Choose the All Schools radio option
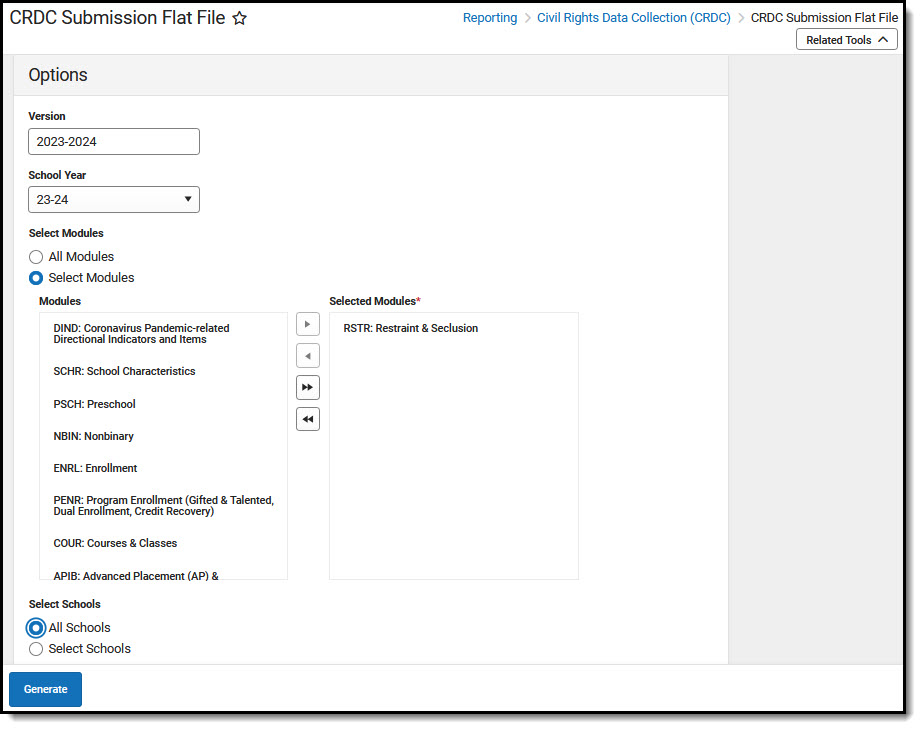 tap(36, 628)
